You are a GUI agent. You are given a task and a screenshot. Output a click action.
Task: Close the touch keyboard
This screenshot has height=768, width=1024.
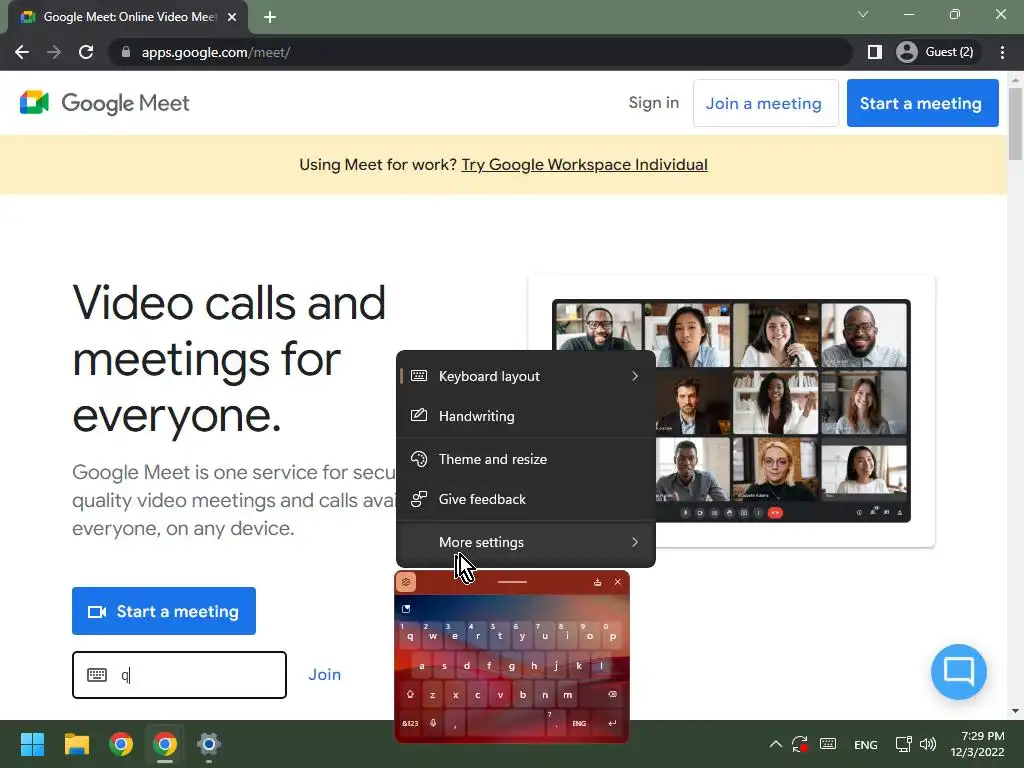[x=617, y=582]
